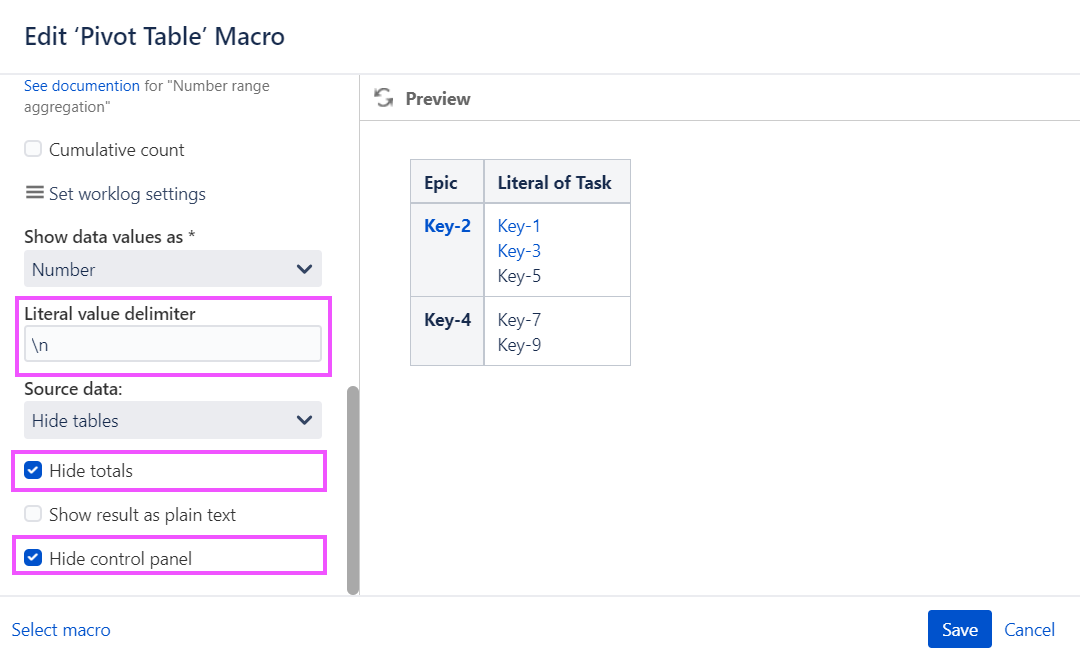The height and width of the screenshot is (653, 1080).
Task: Select the Literal of Task column header
Action: 556,182
